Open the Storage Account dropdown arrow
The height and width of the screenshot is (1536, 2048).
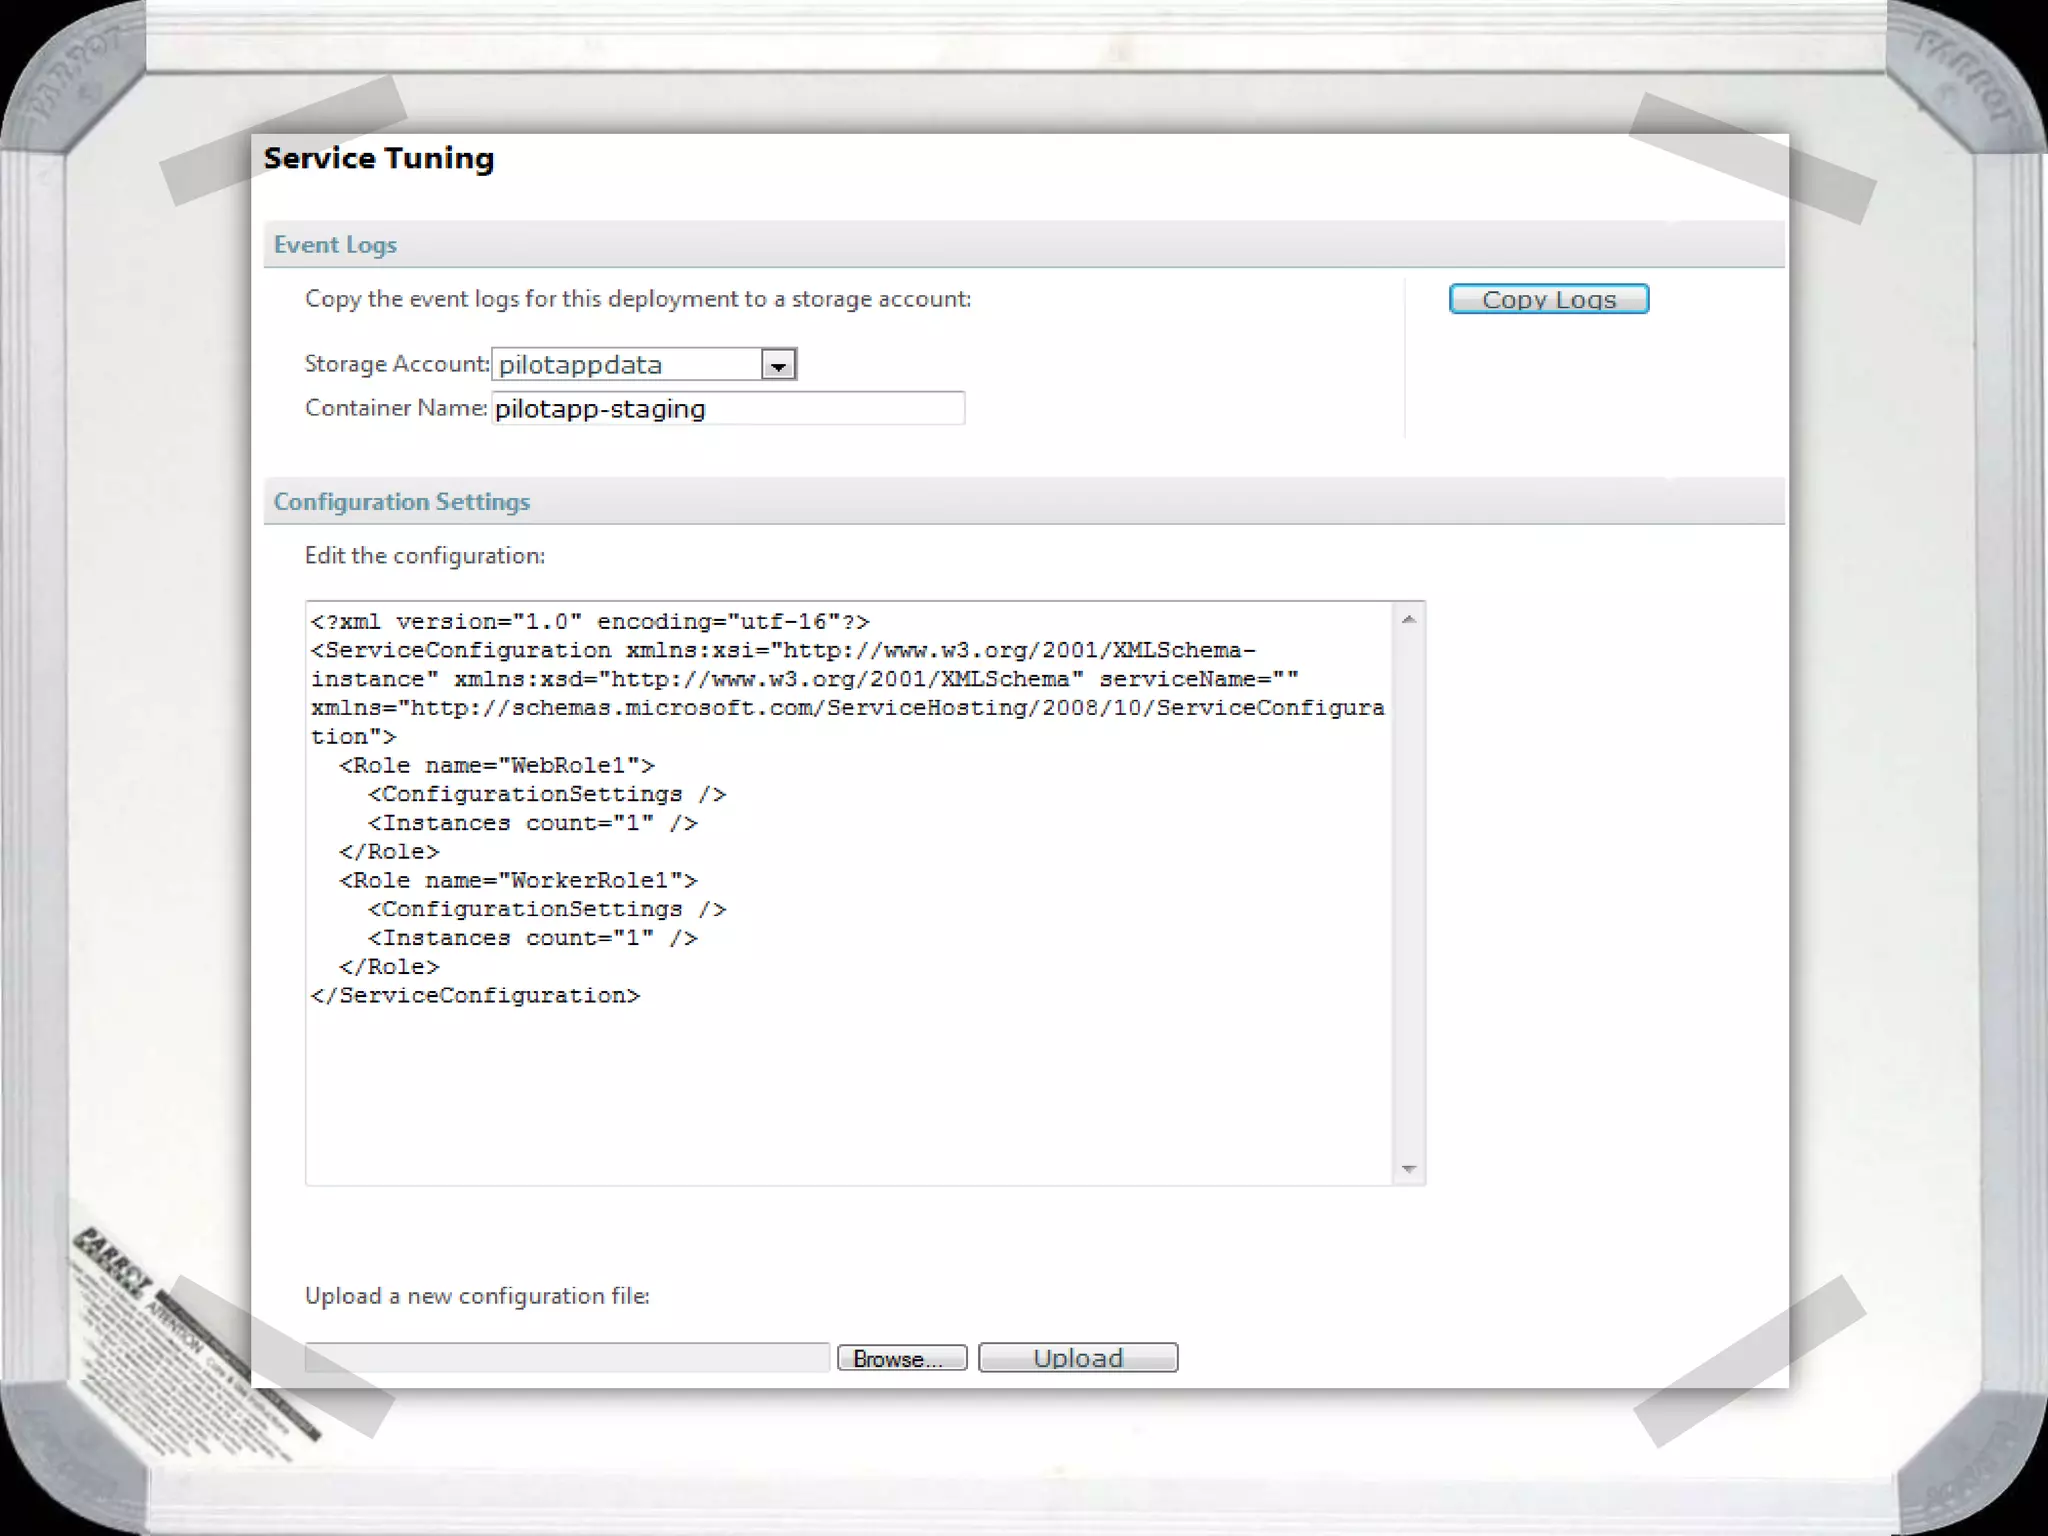tap(778, 365)
